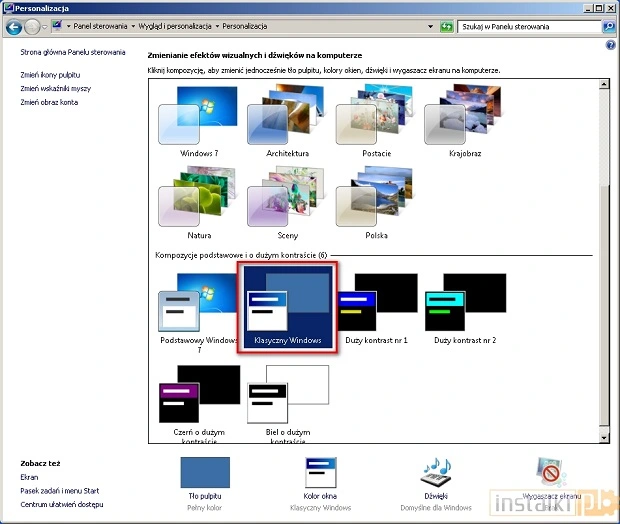The height and width of the screenshot is (524, 620).
Task: Click the Control Panel icon in address bar
Action: (57, 26)
